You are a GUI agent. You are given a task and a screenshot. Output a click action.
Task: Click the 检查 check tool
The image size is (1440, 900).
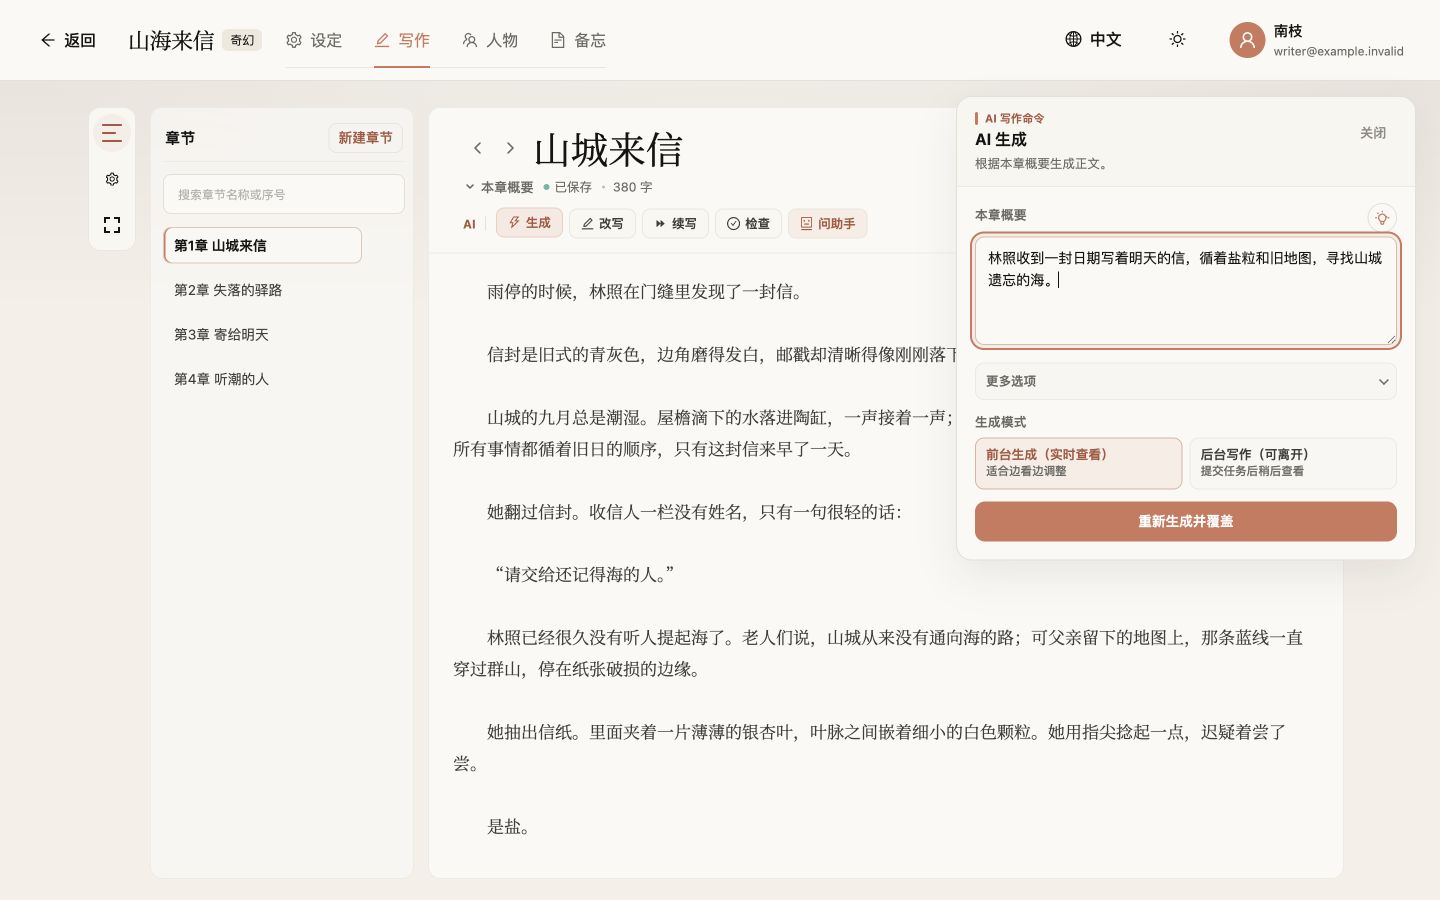pos(748,224)
